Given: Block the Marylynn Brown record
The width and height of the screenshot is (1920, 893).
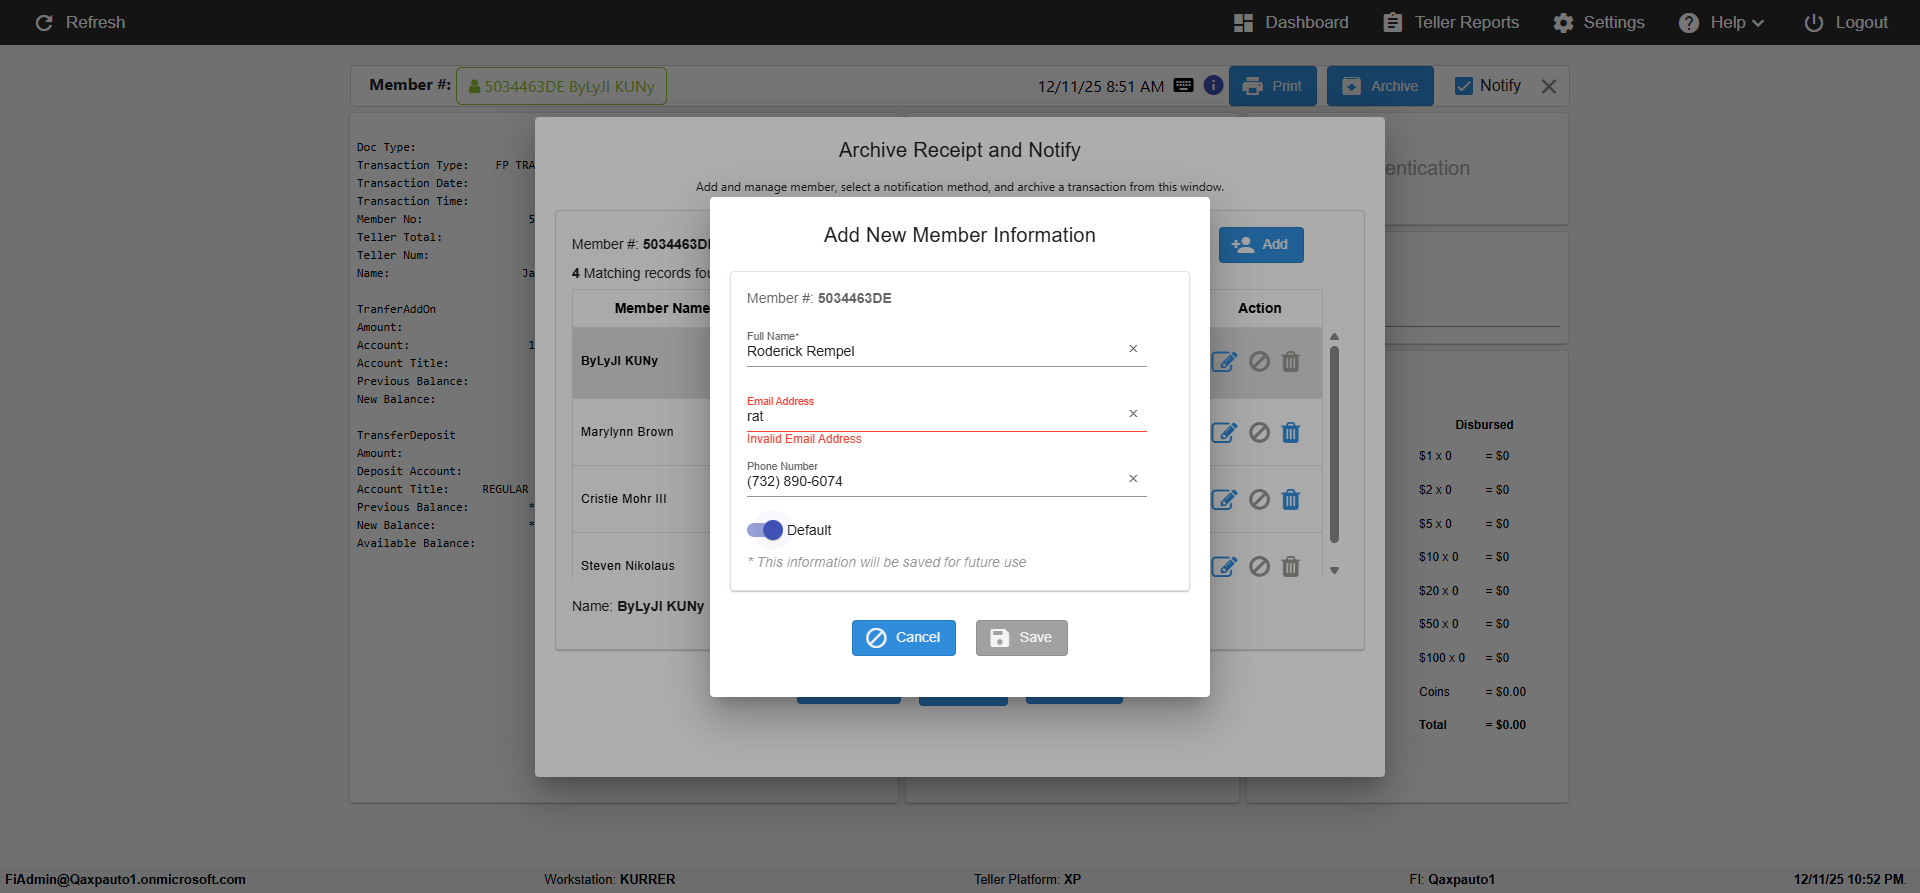Looking at the screenshot, I should (1260, 433).
